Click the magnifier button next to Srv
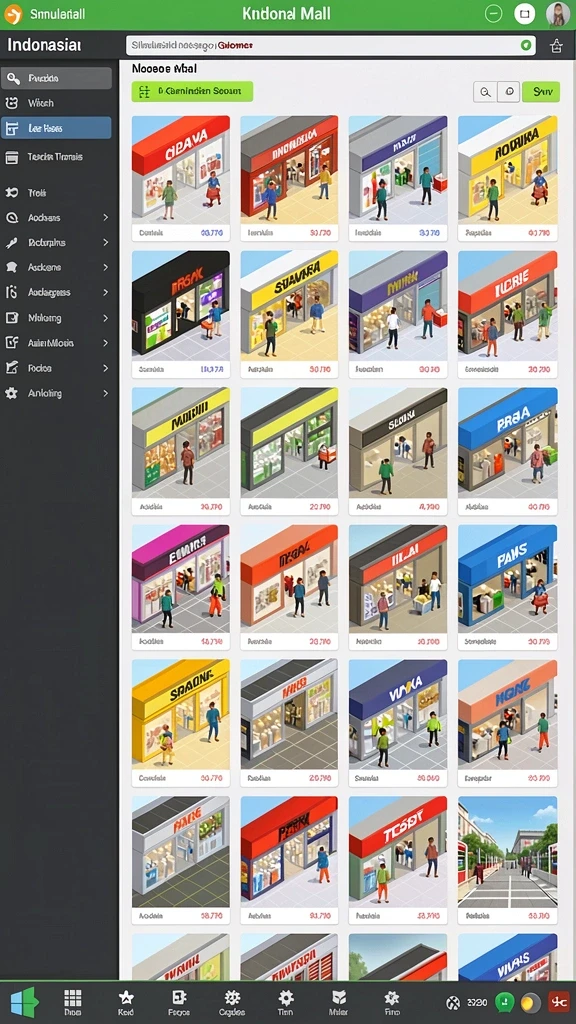This screenshot has height=1024, width=576. (485, 92)
